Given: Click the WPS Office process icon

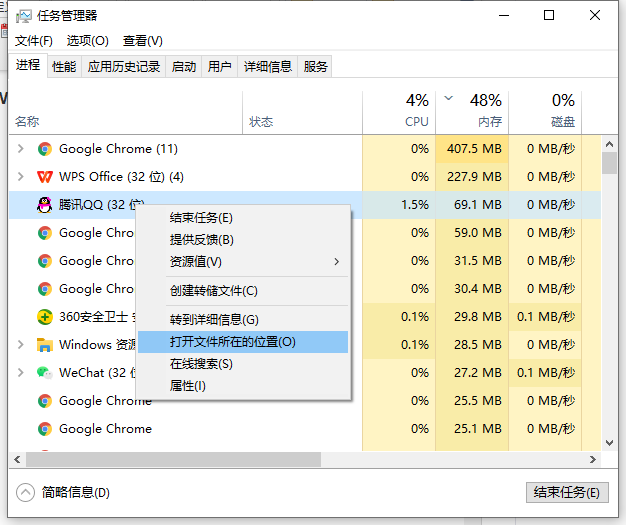Looking at the screenshot, I should click(x=44, y=177).
